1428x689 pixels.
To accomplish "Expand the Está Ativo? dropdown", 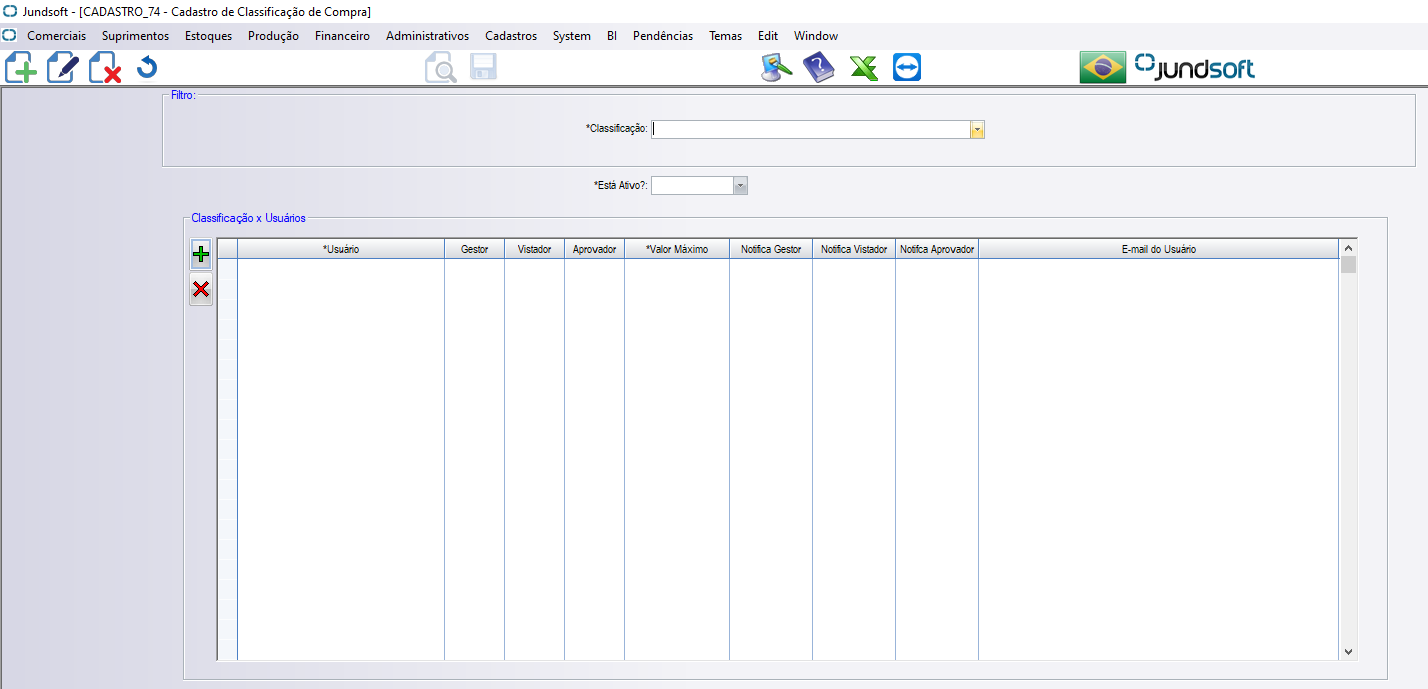I will (x=740, y=186).
